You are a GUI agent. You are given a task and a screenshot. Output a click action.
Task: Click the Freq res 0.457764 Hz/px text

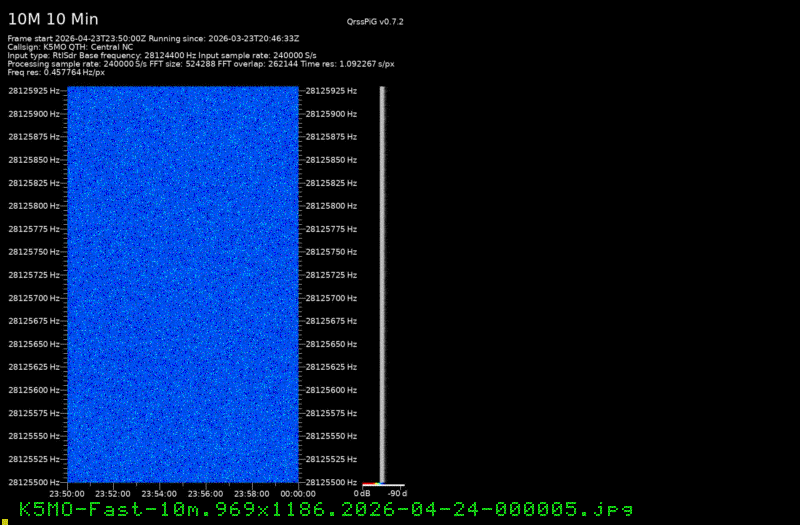(x=56, y=72)
